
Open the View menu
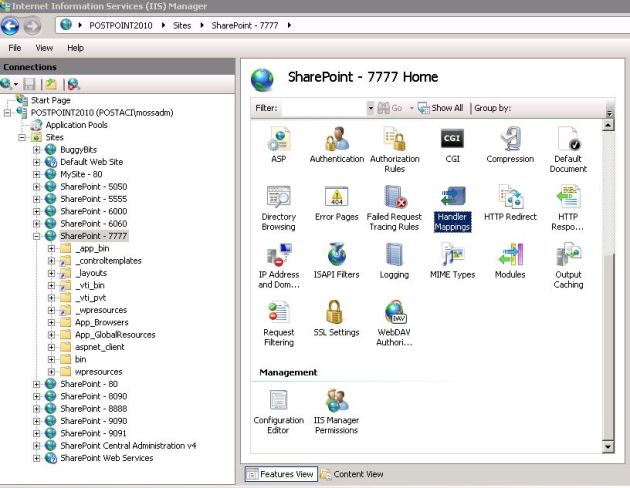point(44,47)
